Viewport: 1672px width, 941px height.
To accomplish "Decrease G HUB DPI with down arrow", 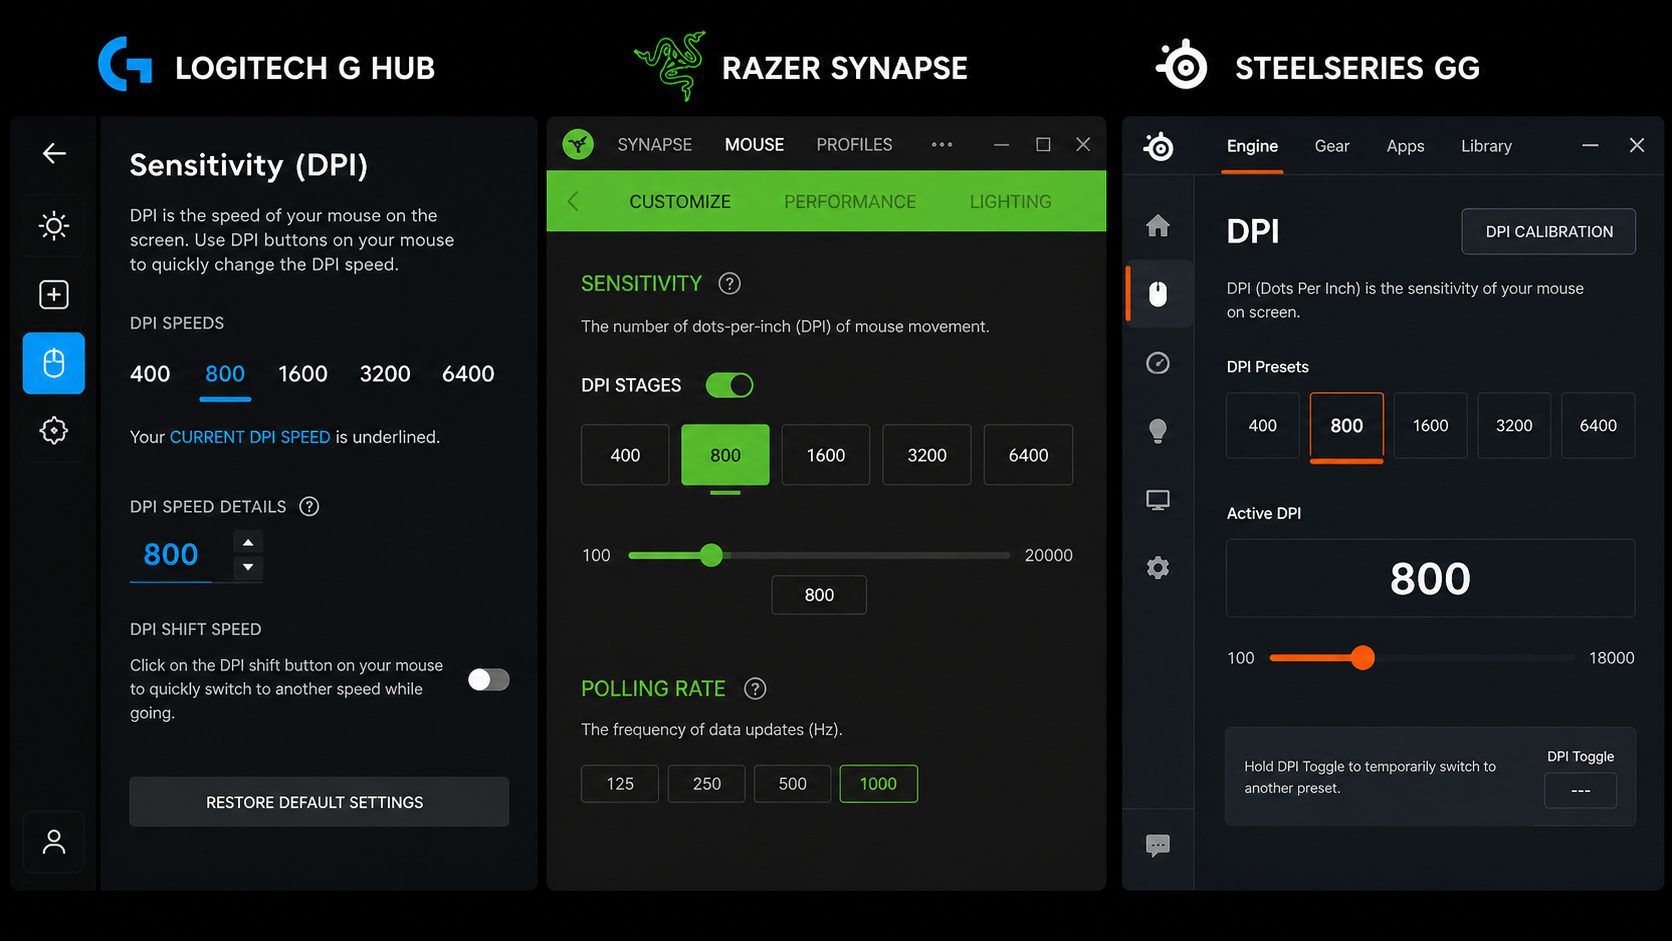I will [248, 567].
